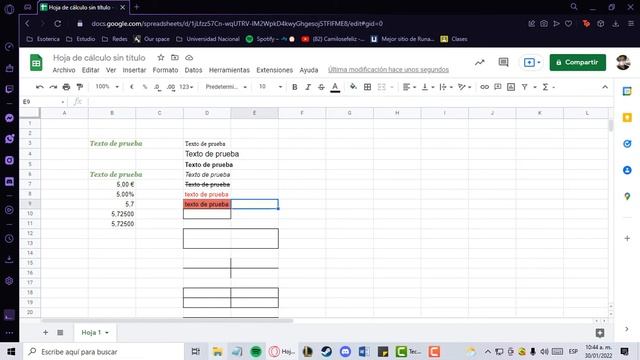Click the merge cells icon
This screenshot has width=640, height=360.
point(381,87)
